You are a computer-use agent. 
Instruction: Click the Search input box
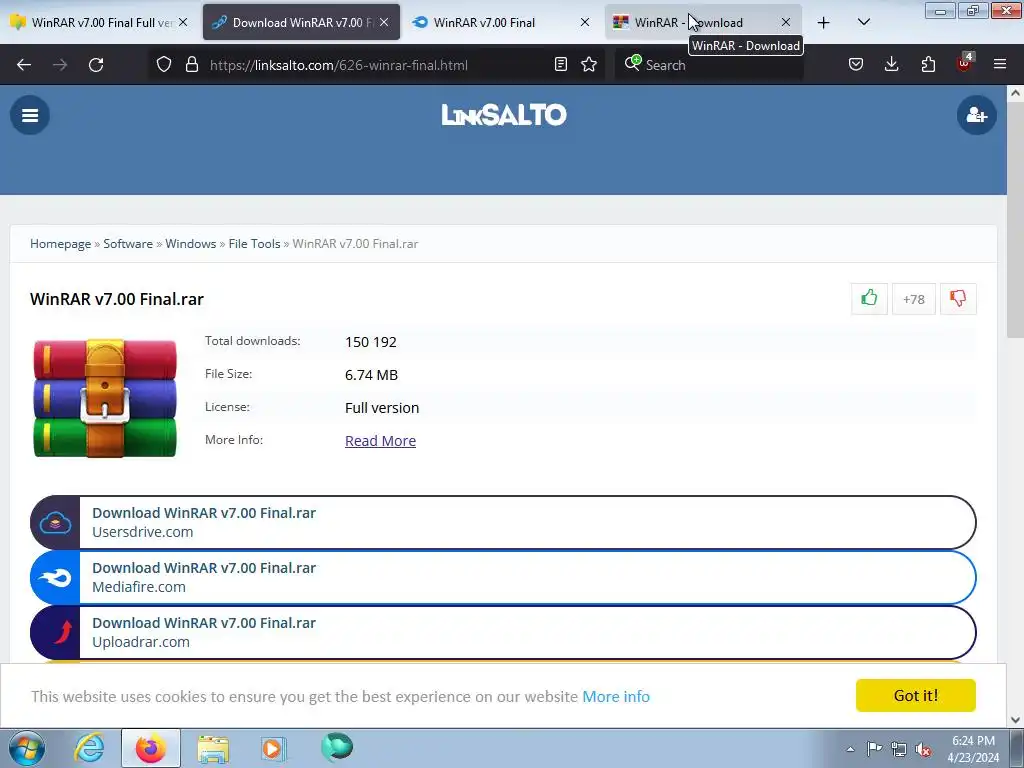tap(709, 65)
